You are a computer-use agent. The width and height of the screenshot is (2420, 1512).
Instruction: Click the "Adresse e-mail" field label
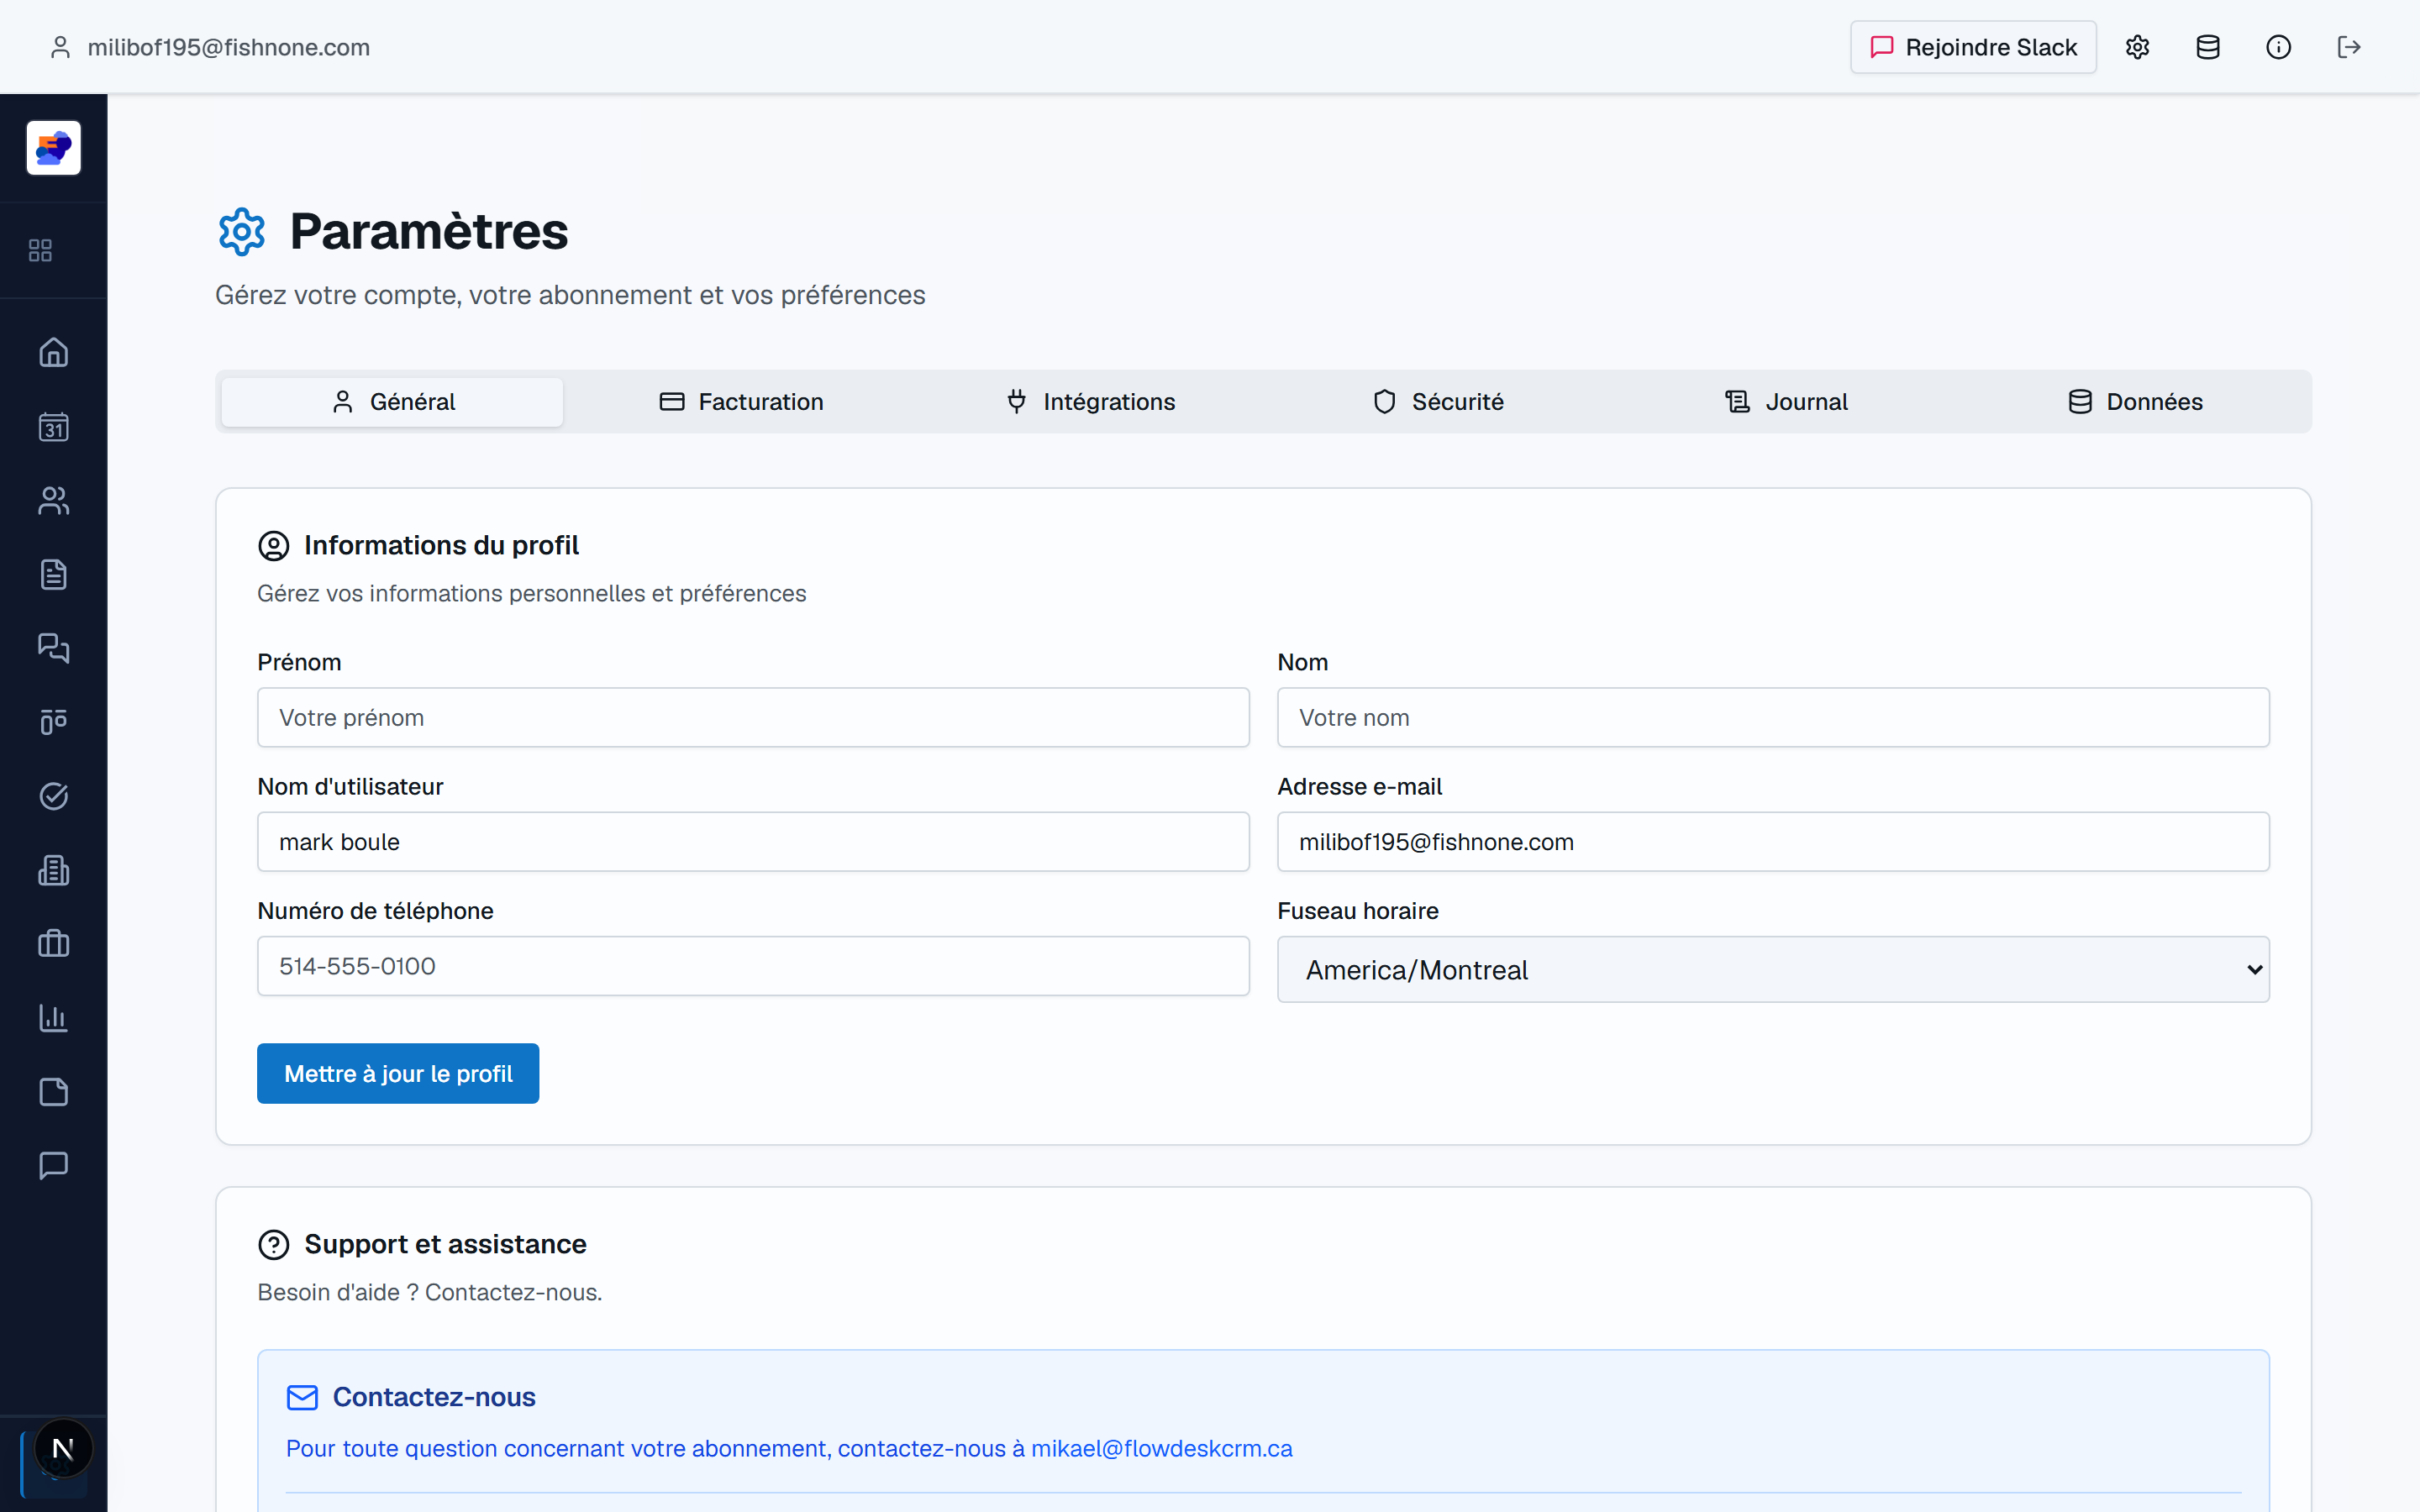pos(1359,786)
